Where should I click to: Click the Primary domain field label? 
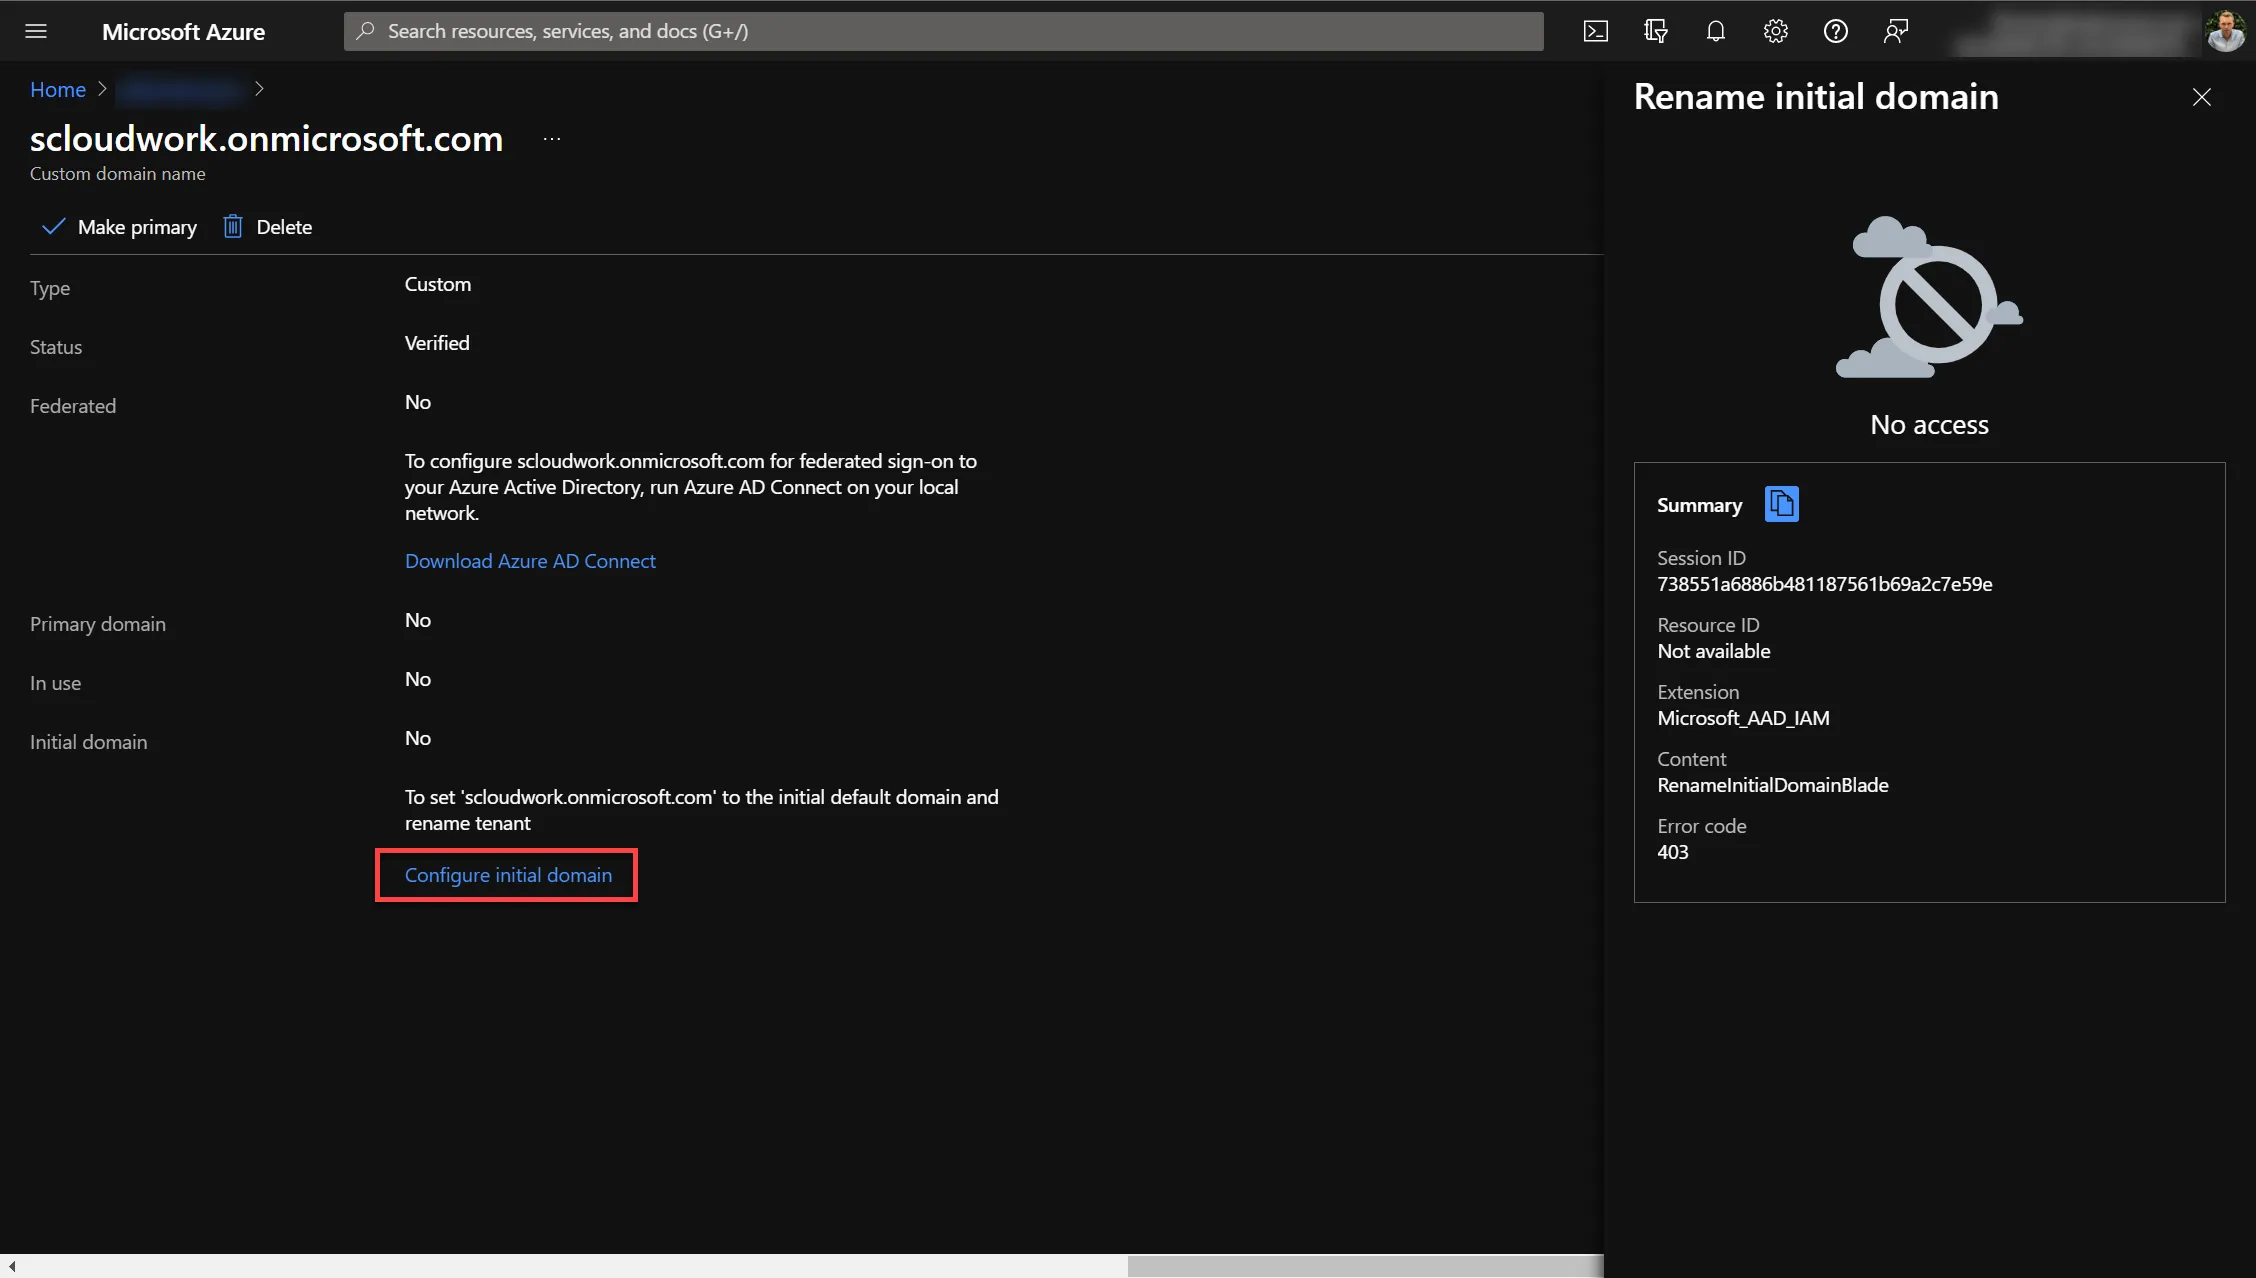pos(98,624)
